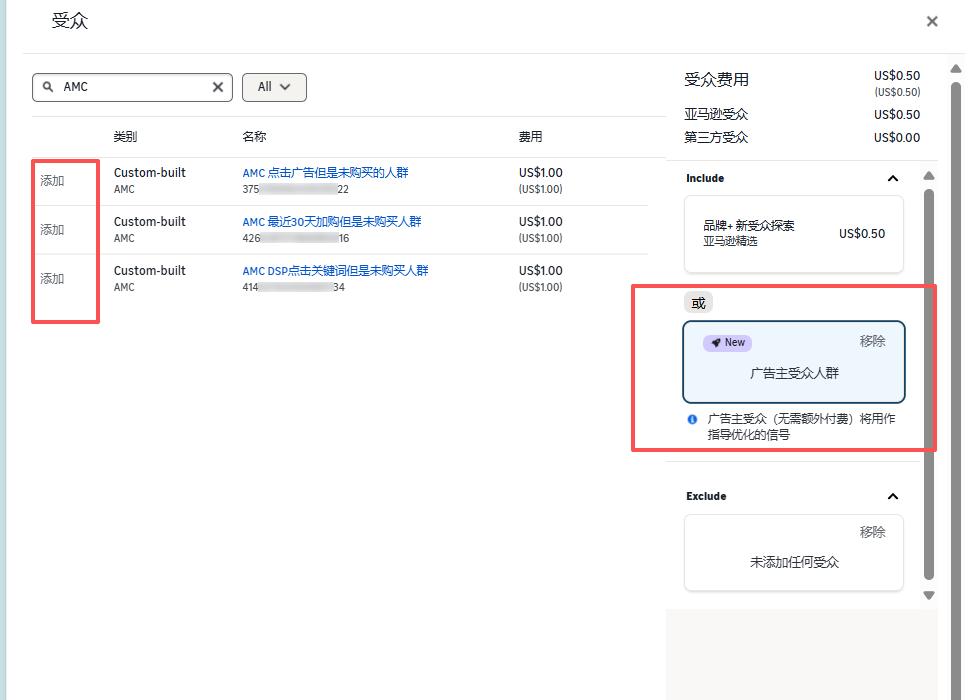The height and width of the screenshot is (700, 968).
Task: Click 移除 in the Exclude box
Action: [x=872, y=532]
